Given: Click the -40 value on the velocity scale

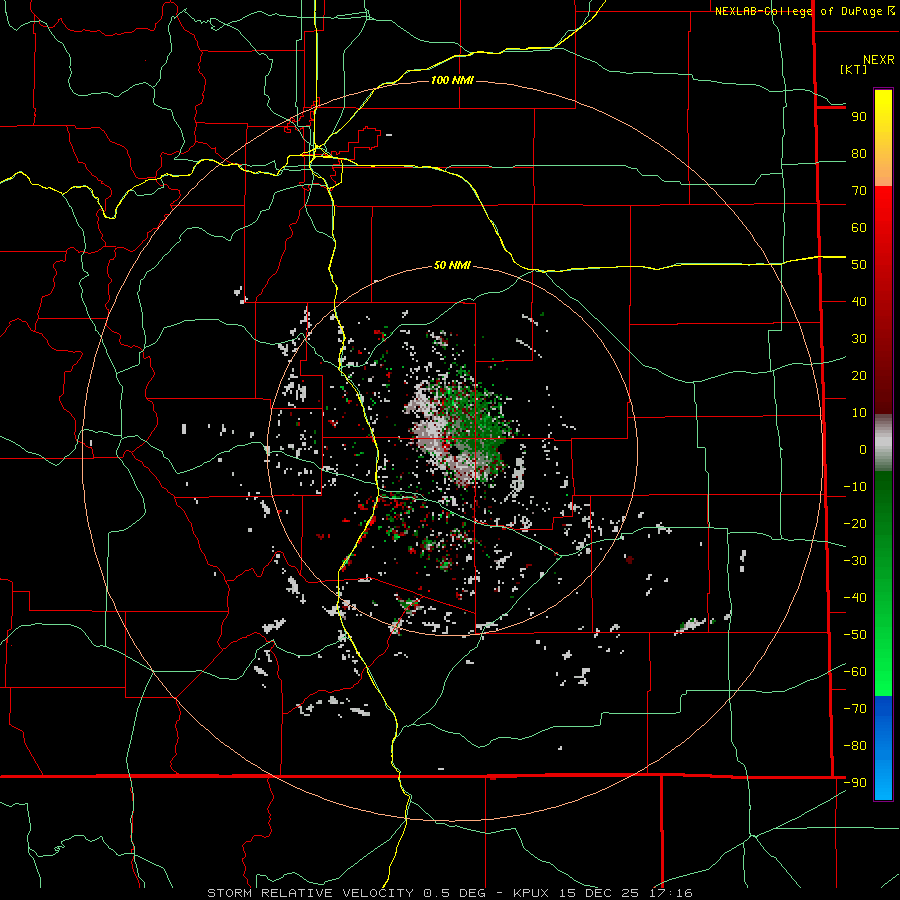Looking at the screenshot, I should tap(855, 598).
